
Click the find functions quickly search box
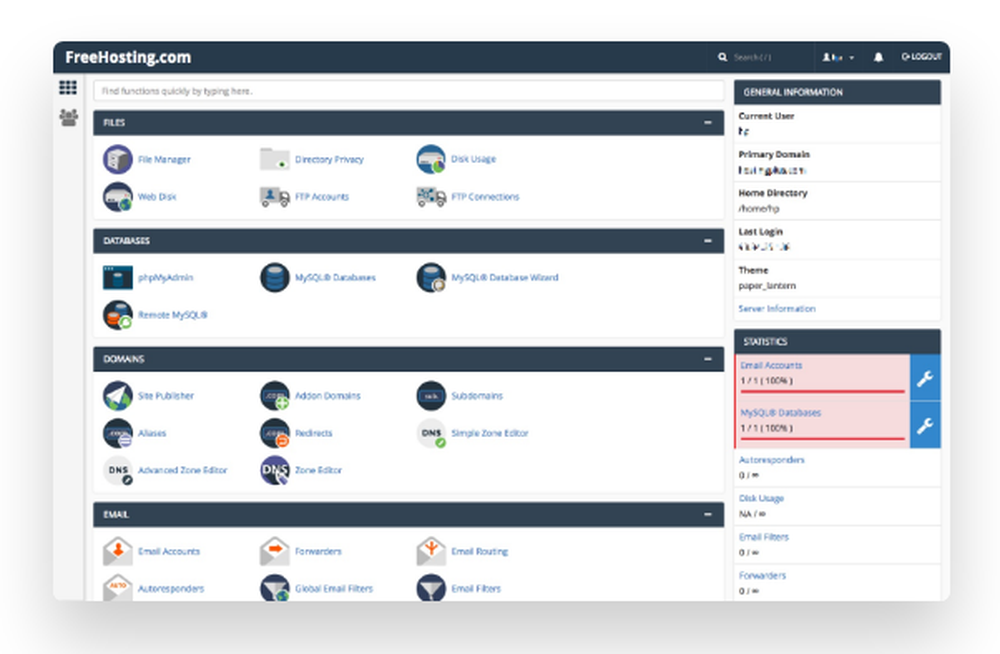point(408,91)
